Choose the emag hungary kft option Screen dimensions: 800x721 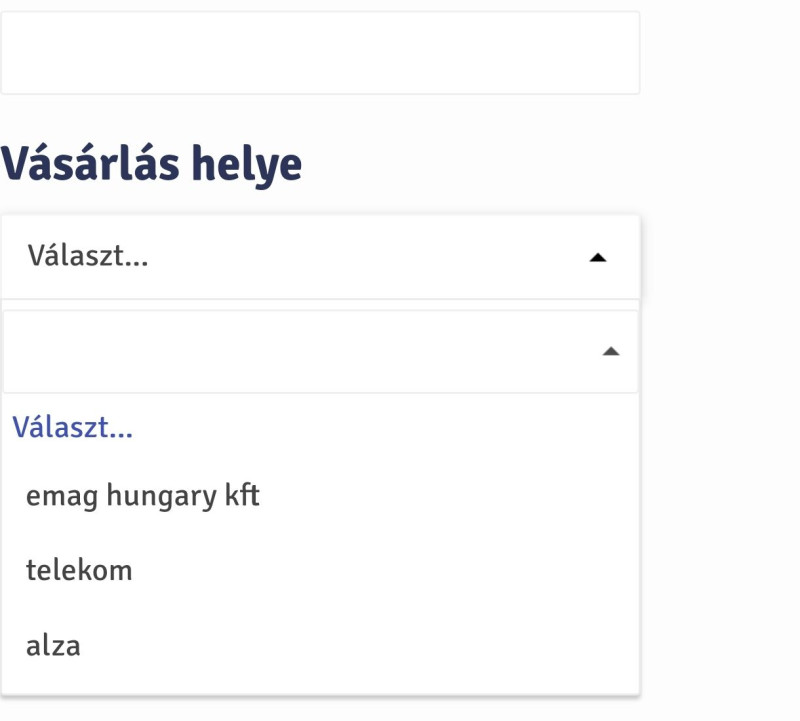pos(143,495)
